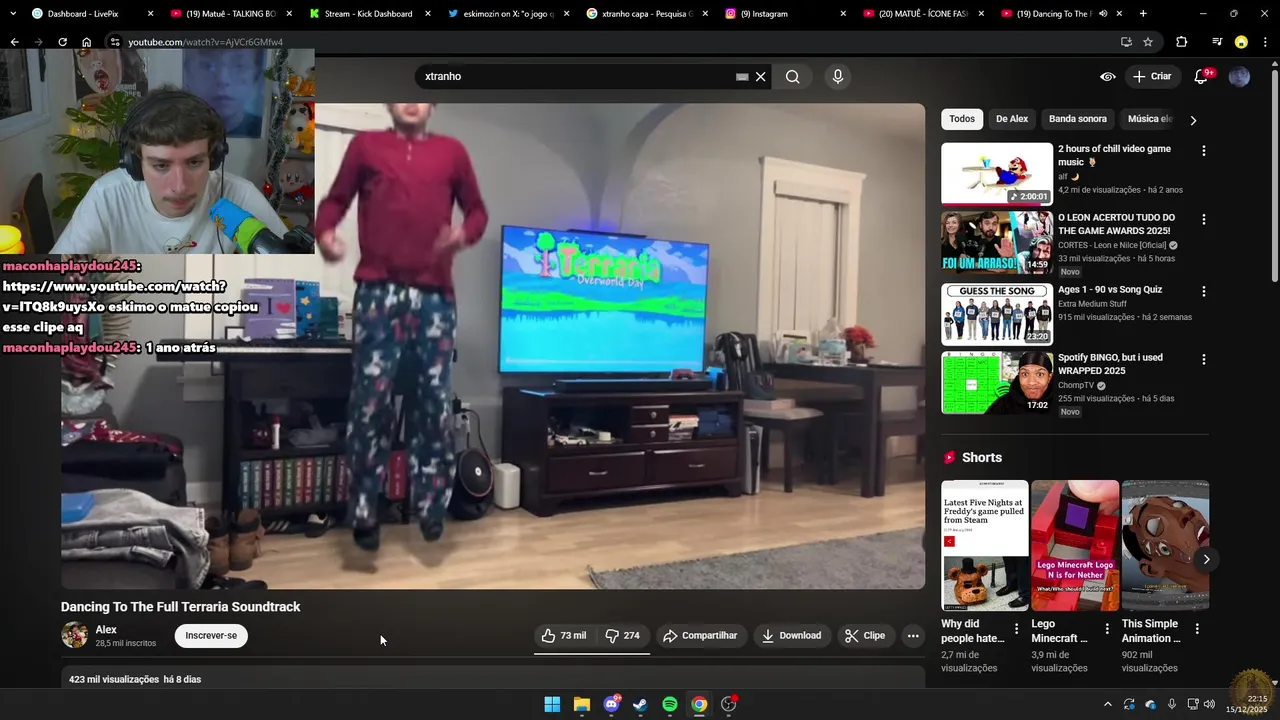
Task: Clear the search field with X
Action: coord(760,76)
